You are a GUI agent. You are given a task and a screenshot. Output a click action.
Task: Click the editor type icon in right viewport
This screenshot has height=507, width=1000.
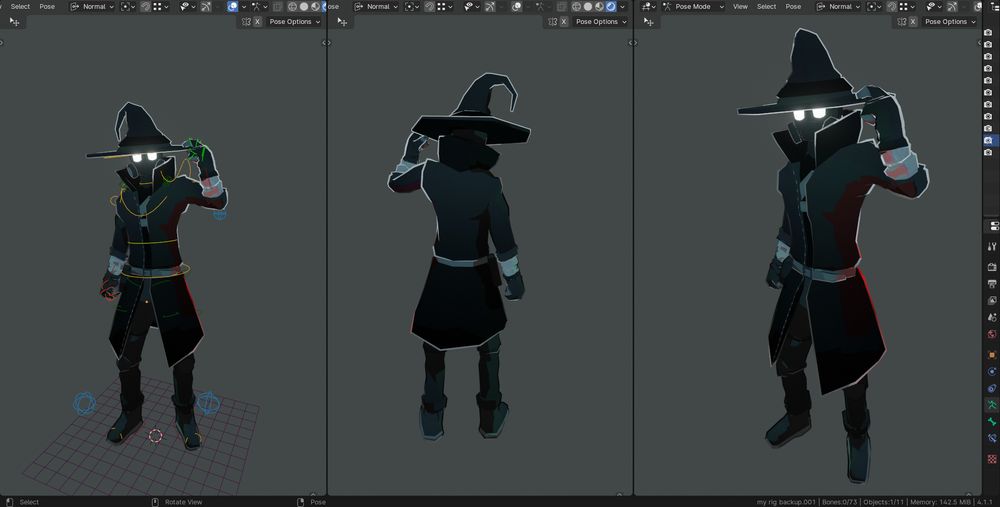pyautogui.click(x=648, y=6)
